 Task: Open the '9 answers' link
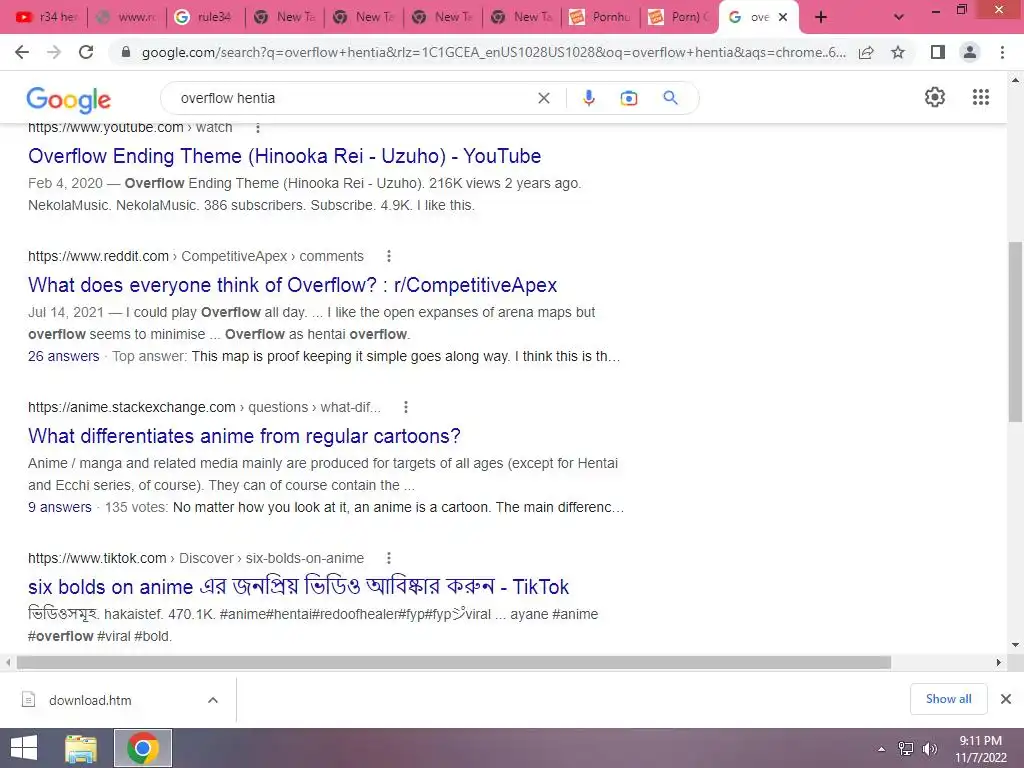tap(59, 507)
